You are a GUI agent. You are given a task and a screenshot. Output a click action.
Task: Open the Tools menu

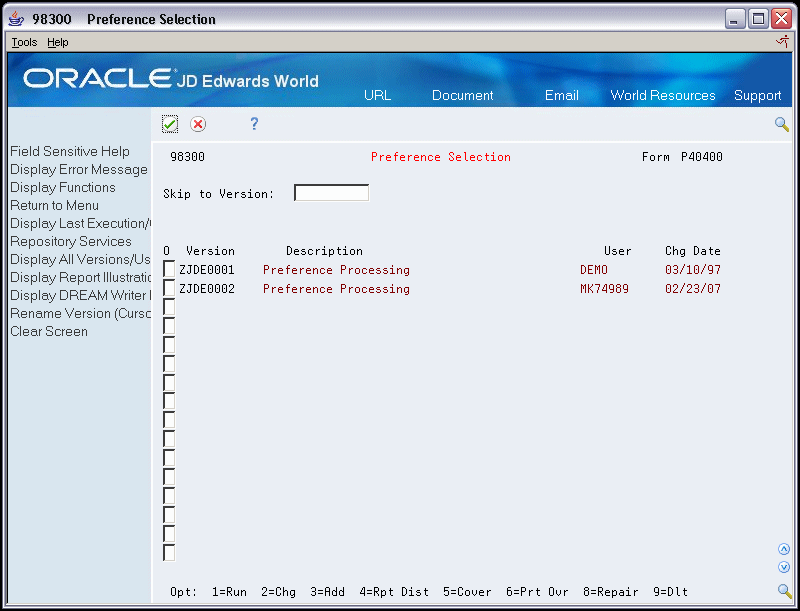point(24,42)
